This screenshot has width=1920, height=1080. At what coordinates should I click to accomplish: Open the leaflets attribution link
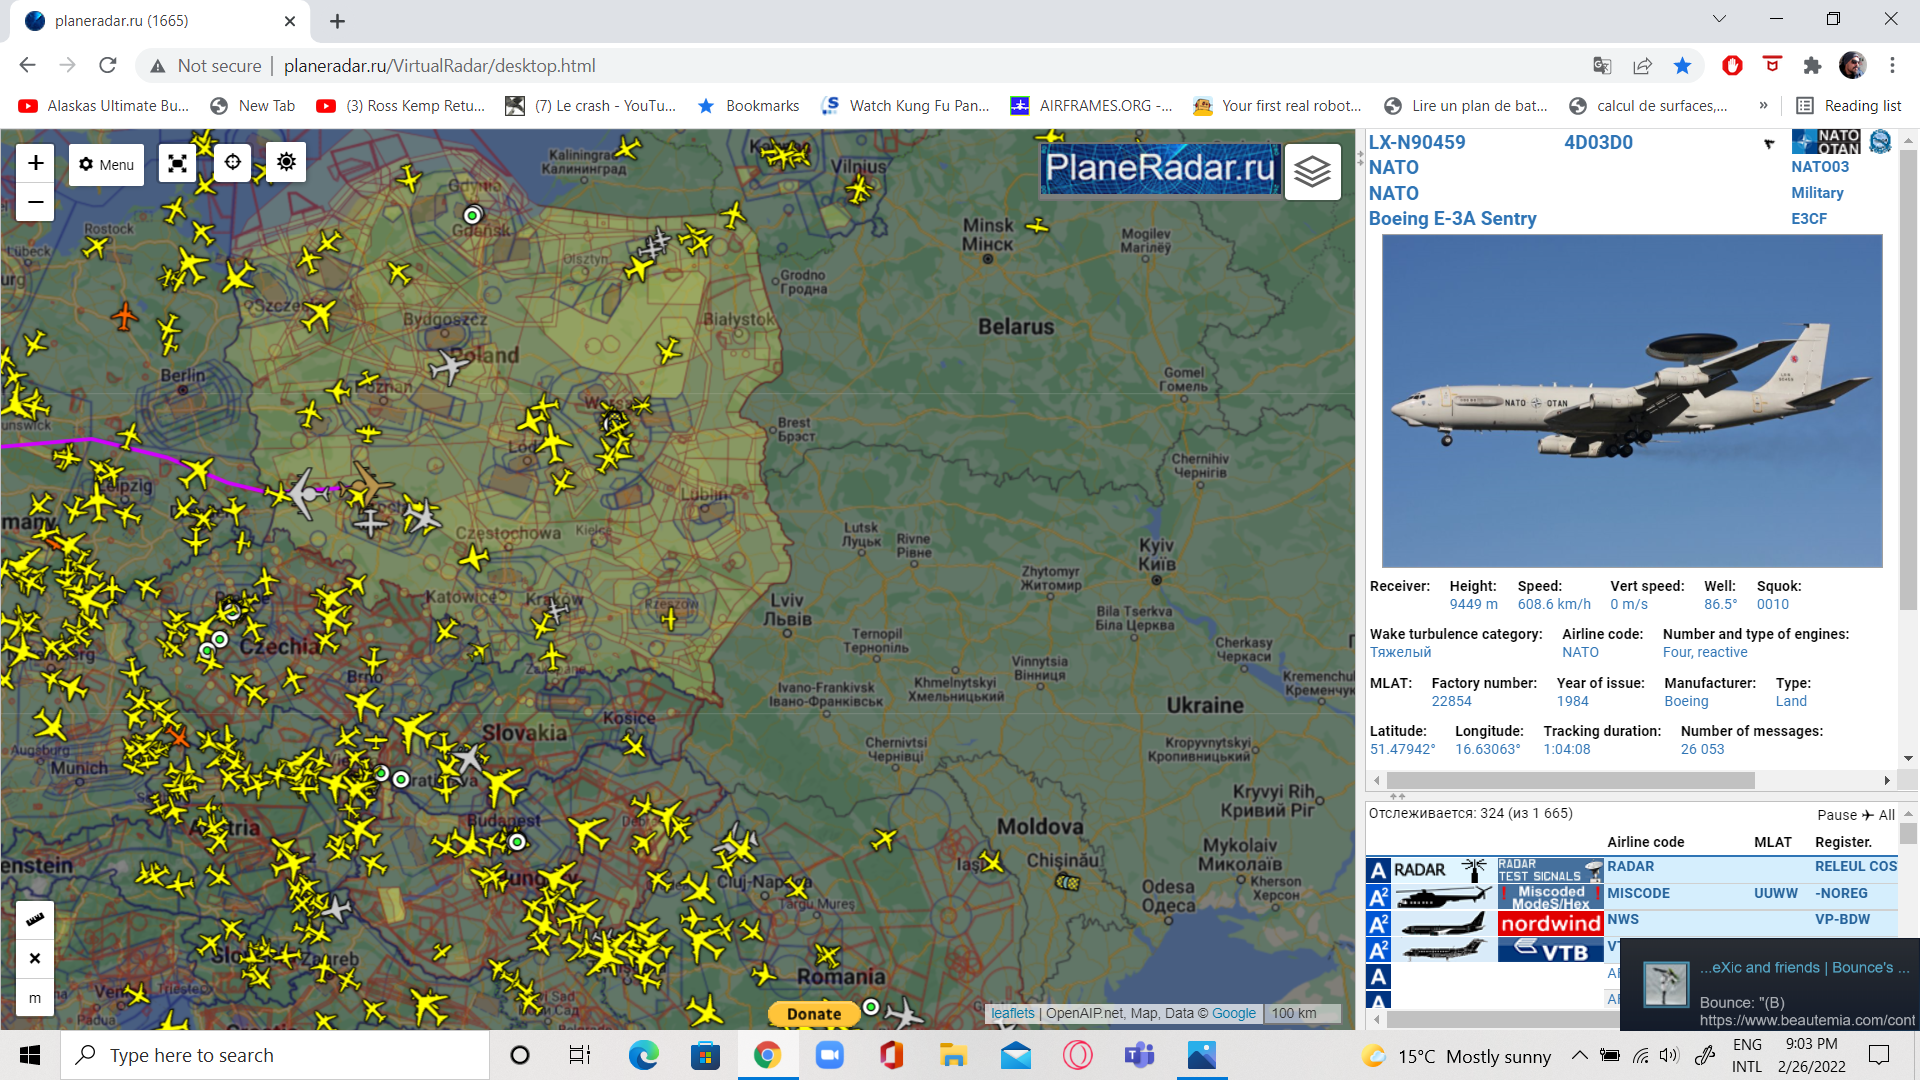pos(1013,1013)
